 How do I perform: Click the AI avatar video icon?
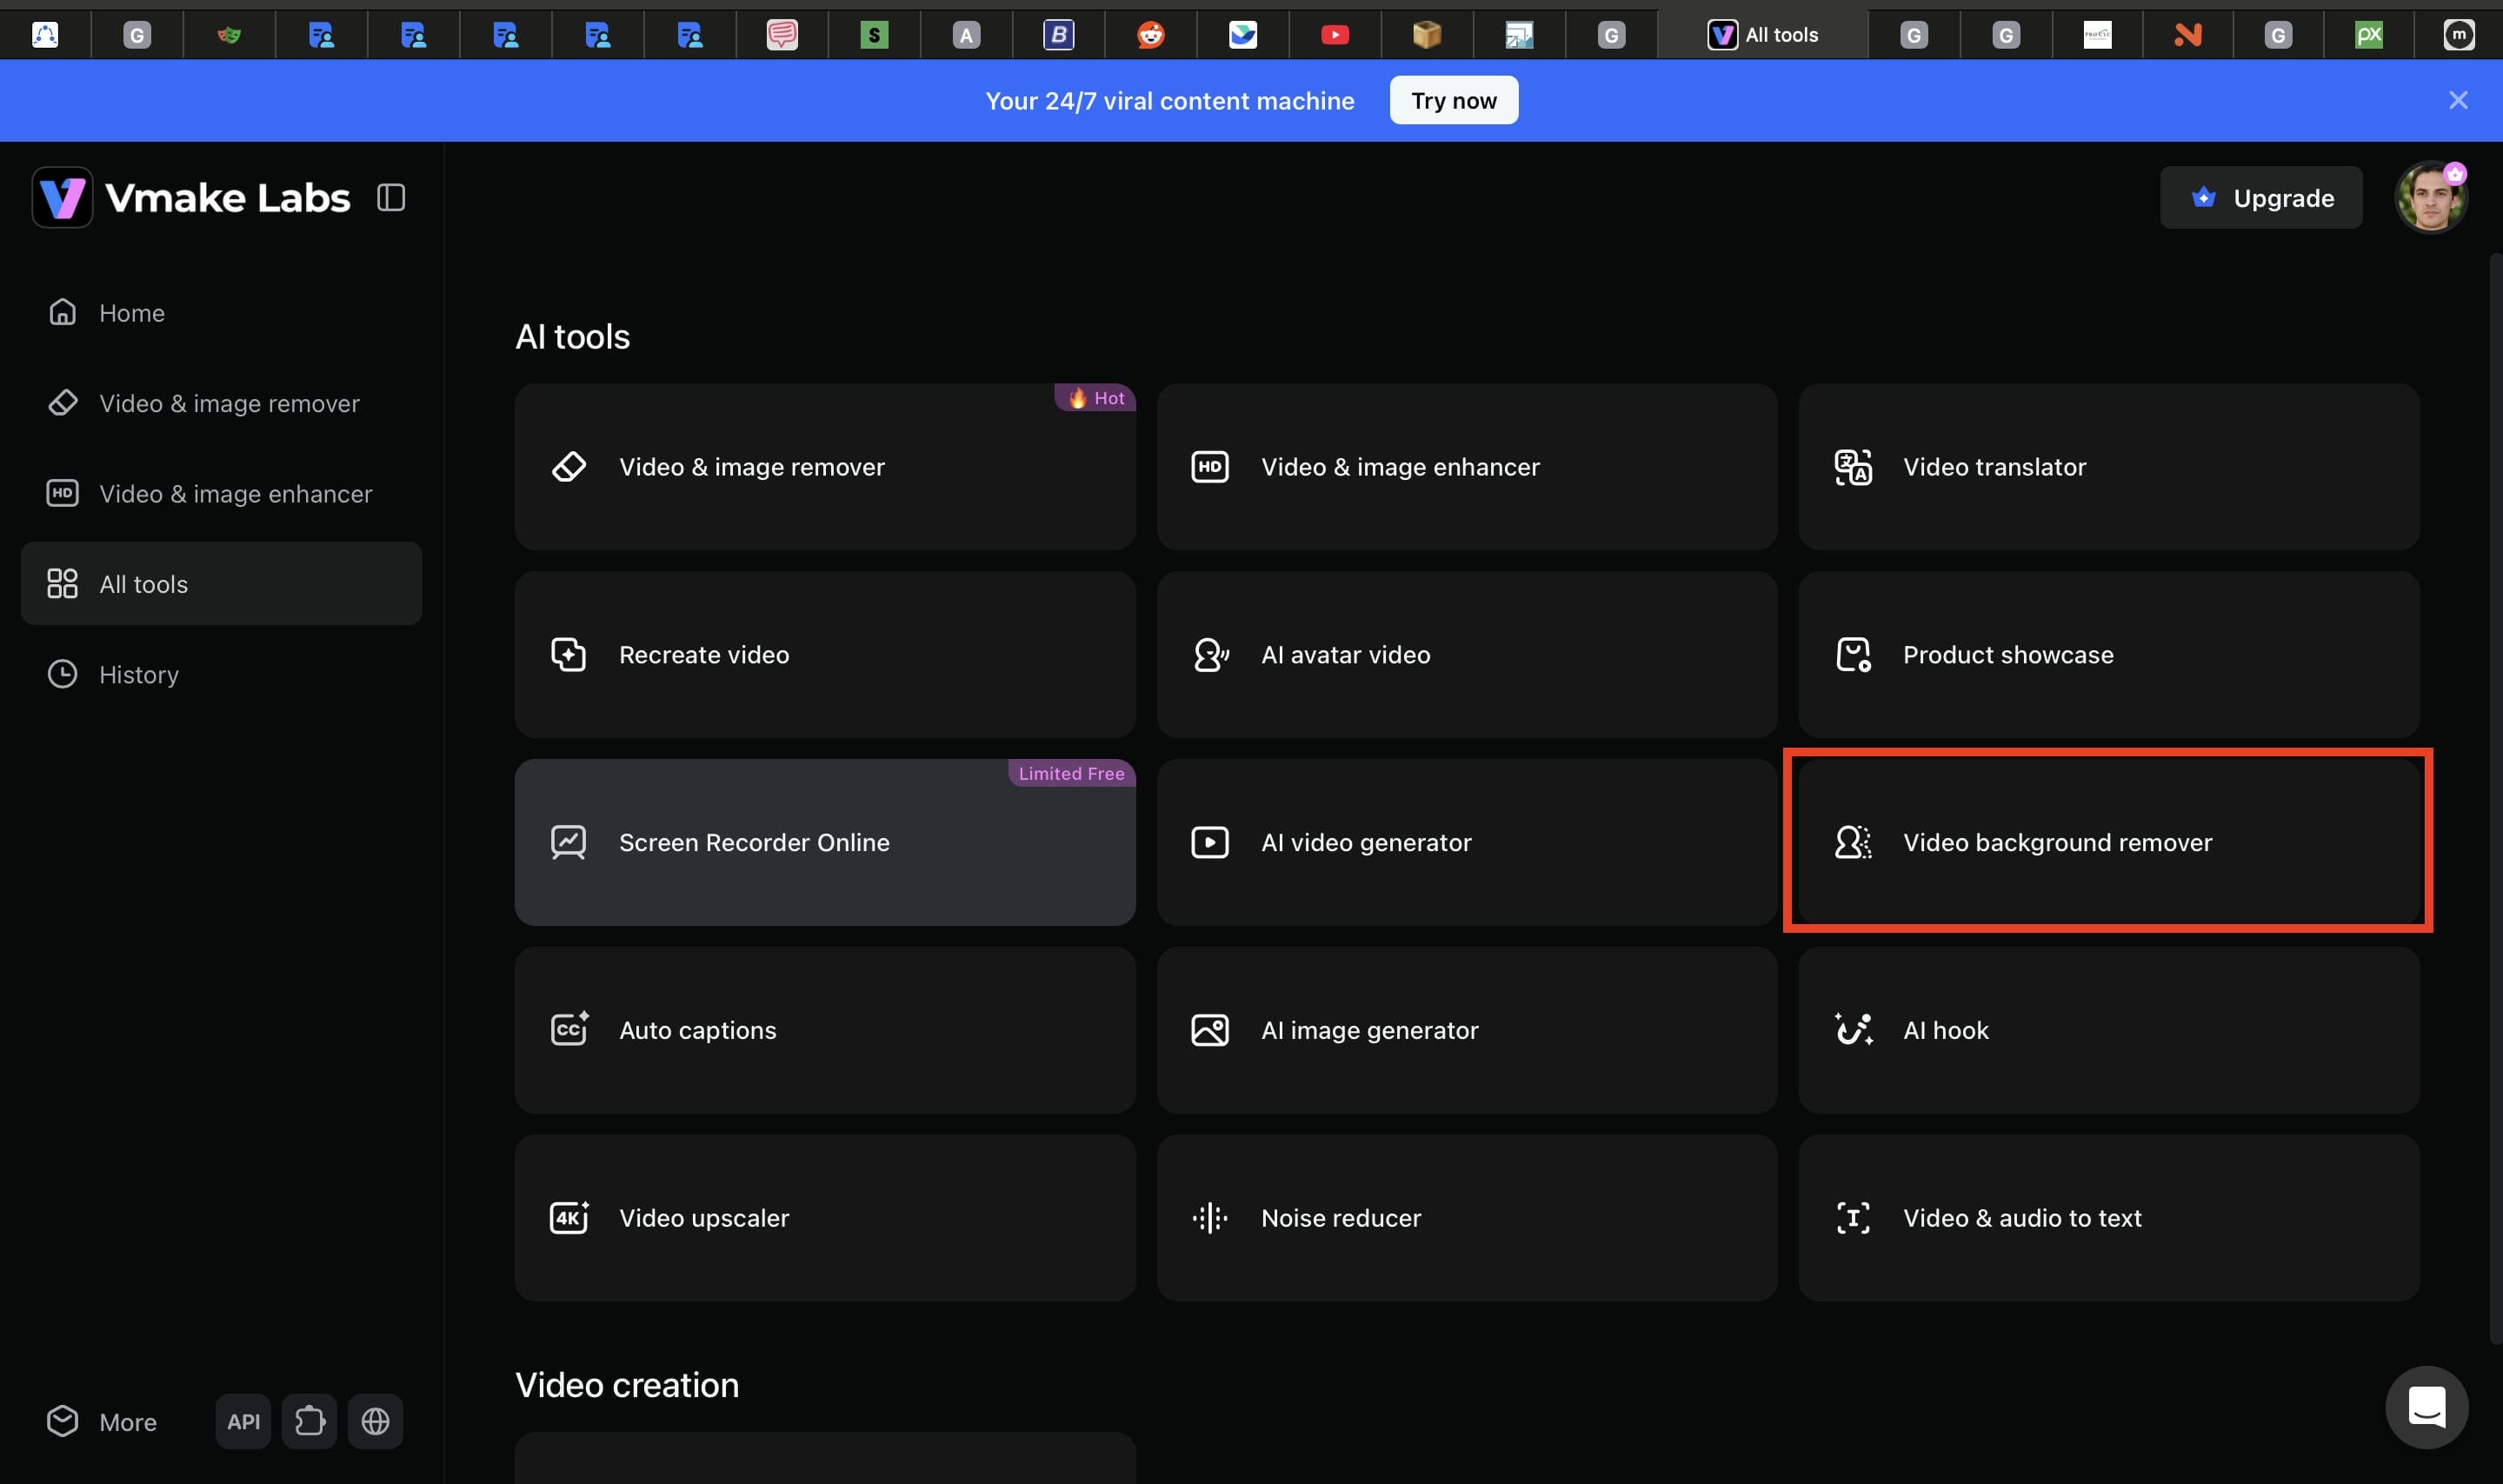(1211, 655)
